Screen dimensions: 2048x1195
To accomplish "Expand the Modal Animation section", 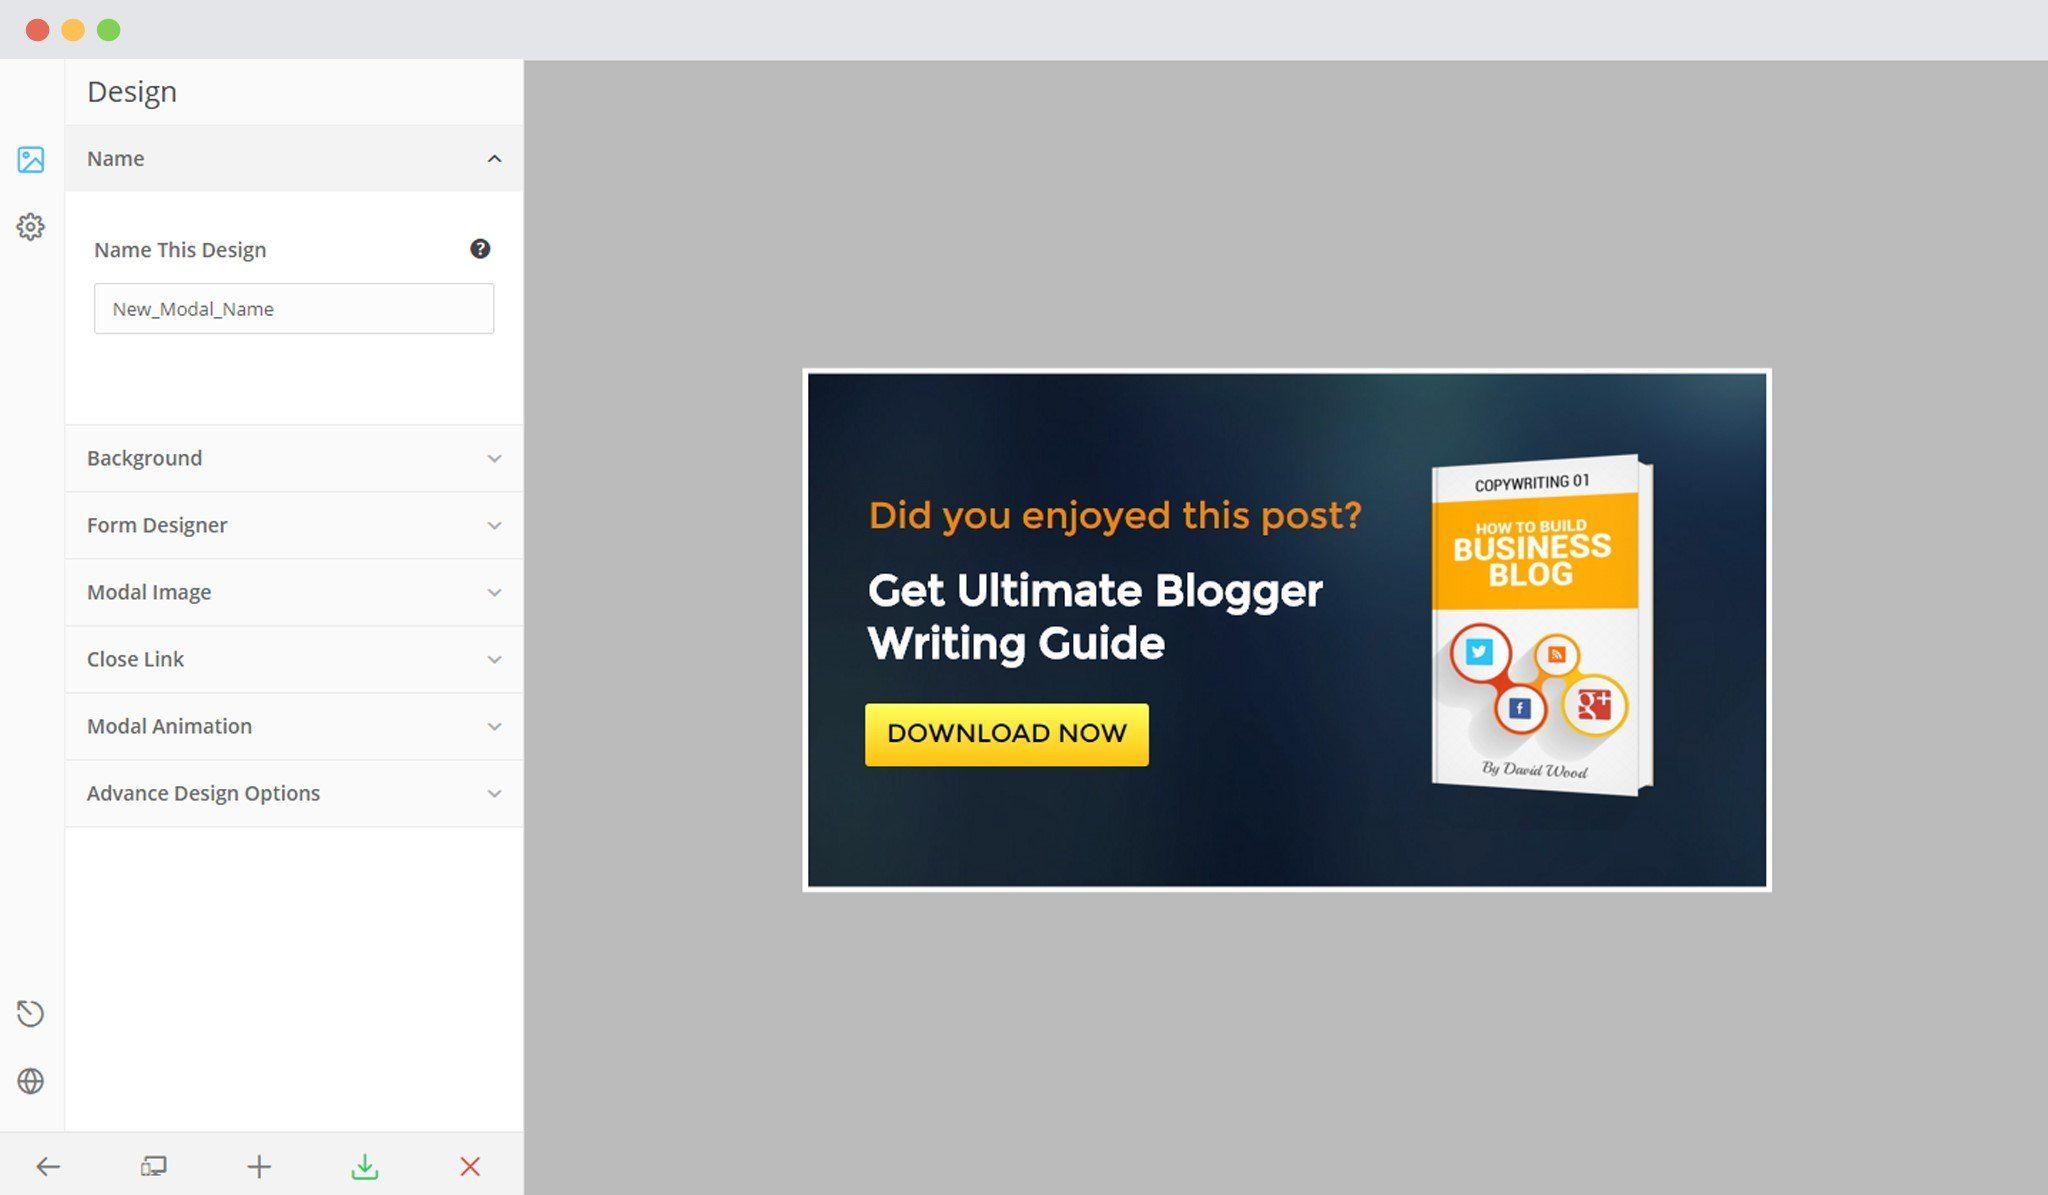I will 294,726.
